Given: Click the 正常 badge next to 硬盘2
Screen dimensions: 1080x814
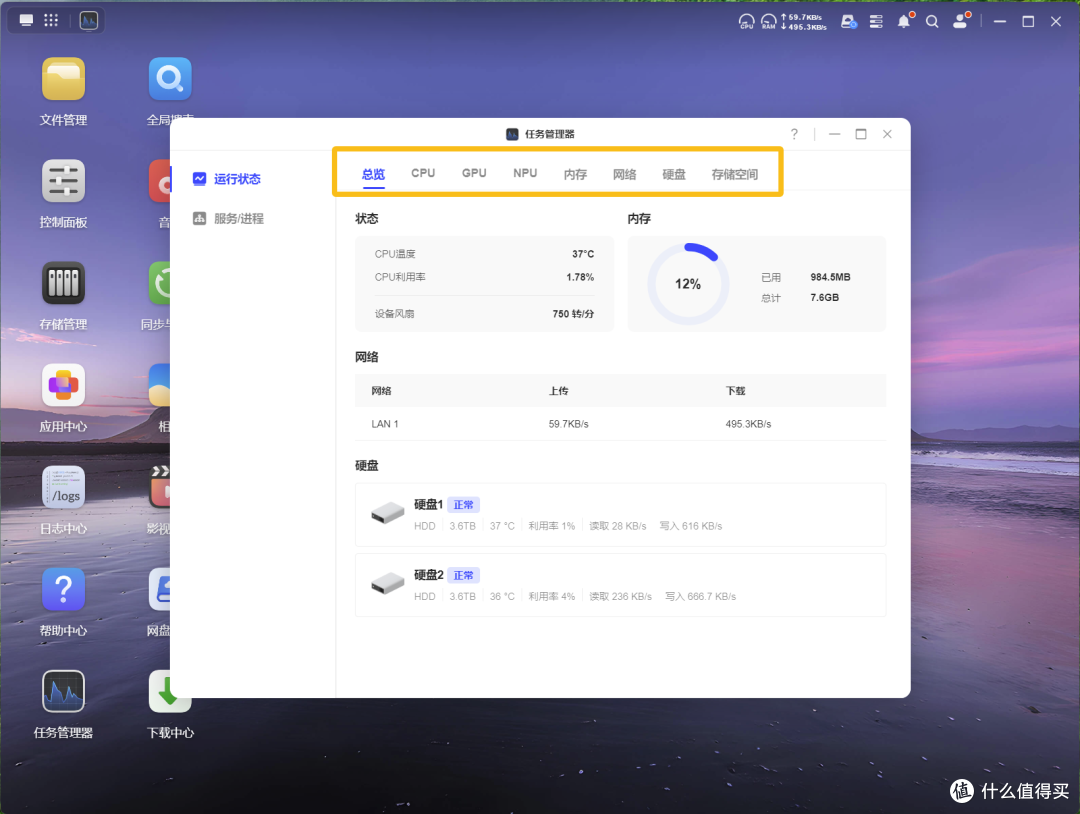Looking at the screenshot, I should coord(464,575).
